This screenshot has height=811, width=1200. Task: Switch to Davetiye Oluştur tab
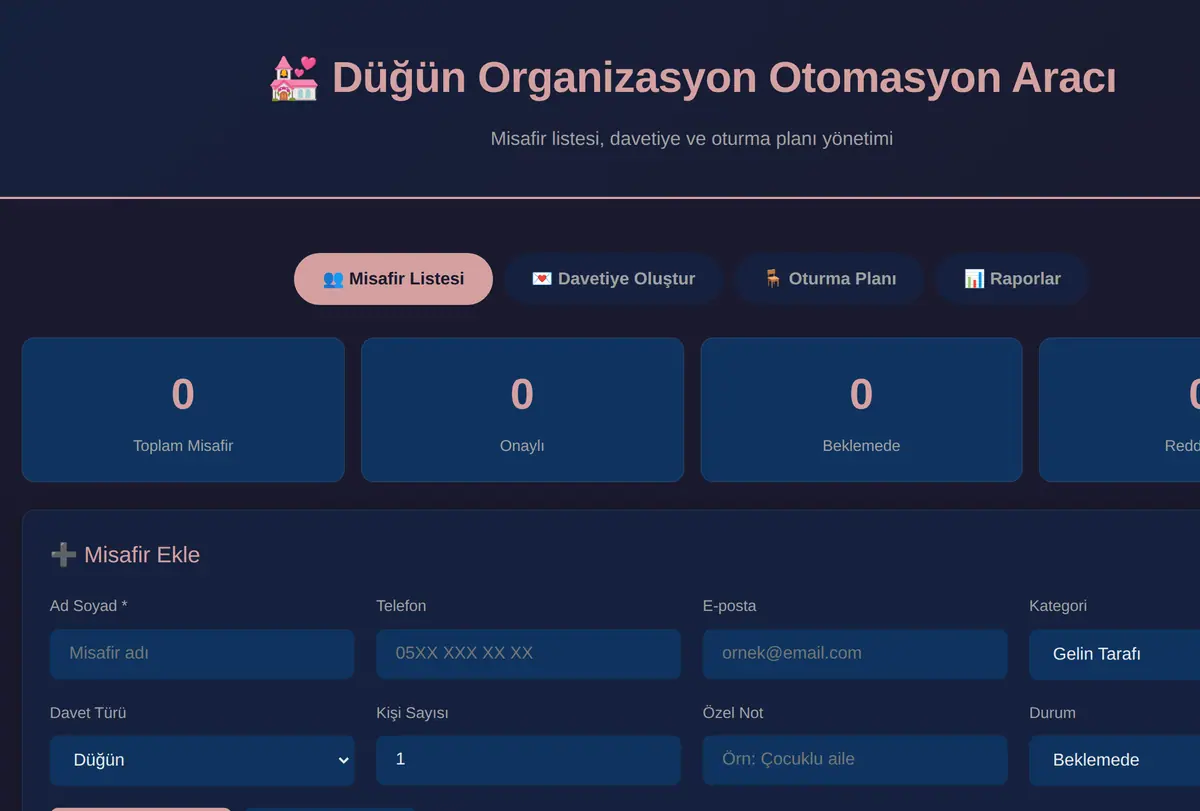(x=613, y=279)
